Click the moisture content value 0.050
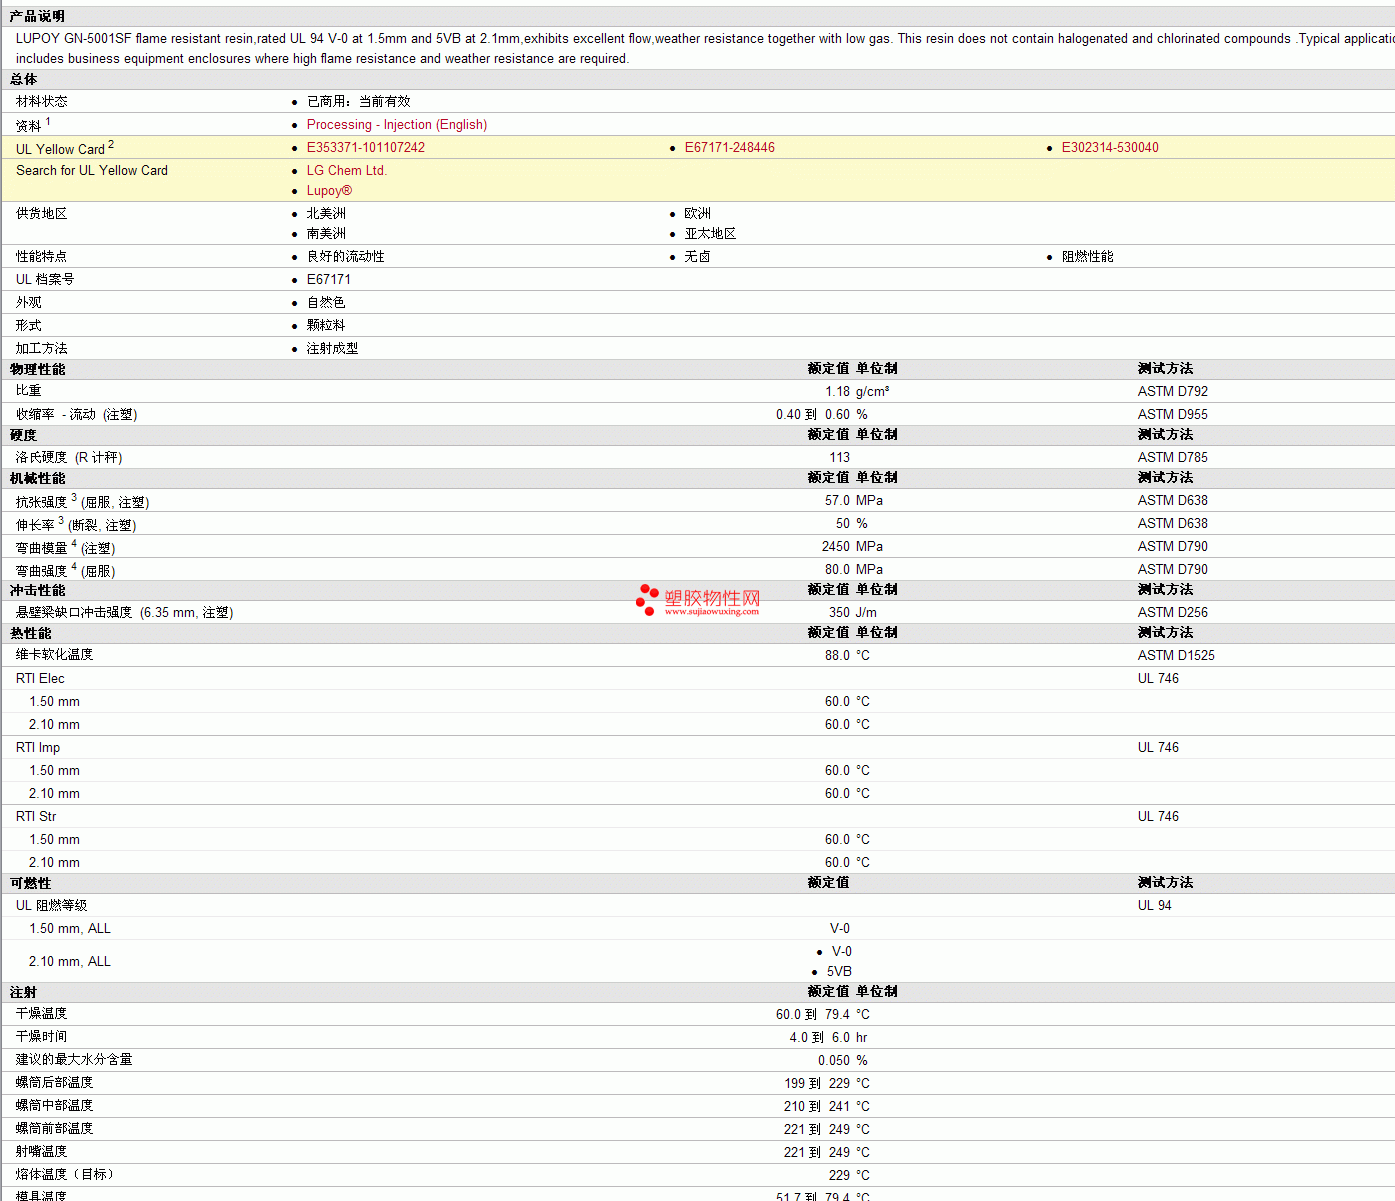The width and height of the screenshot is (1395, 1201). pos(834,1061)
